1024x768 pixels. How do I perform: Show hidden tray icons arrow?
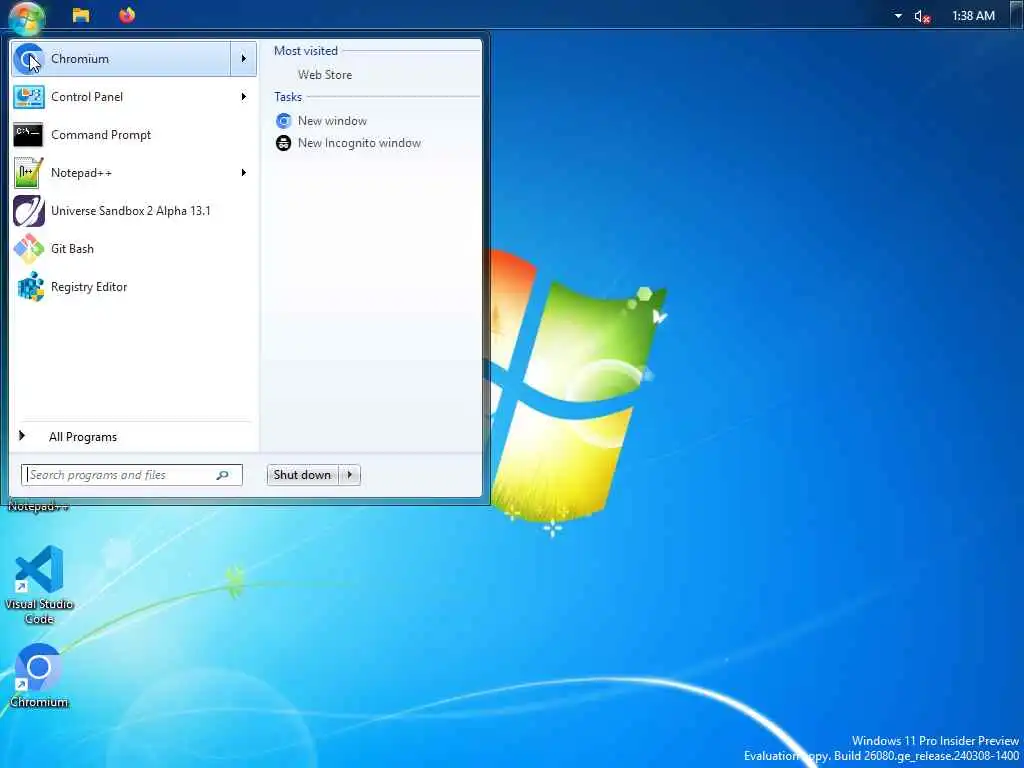[x=898, y=16]
